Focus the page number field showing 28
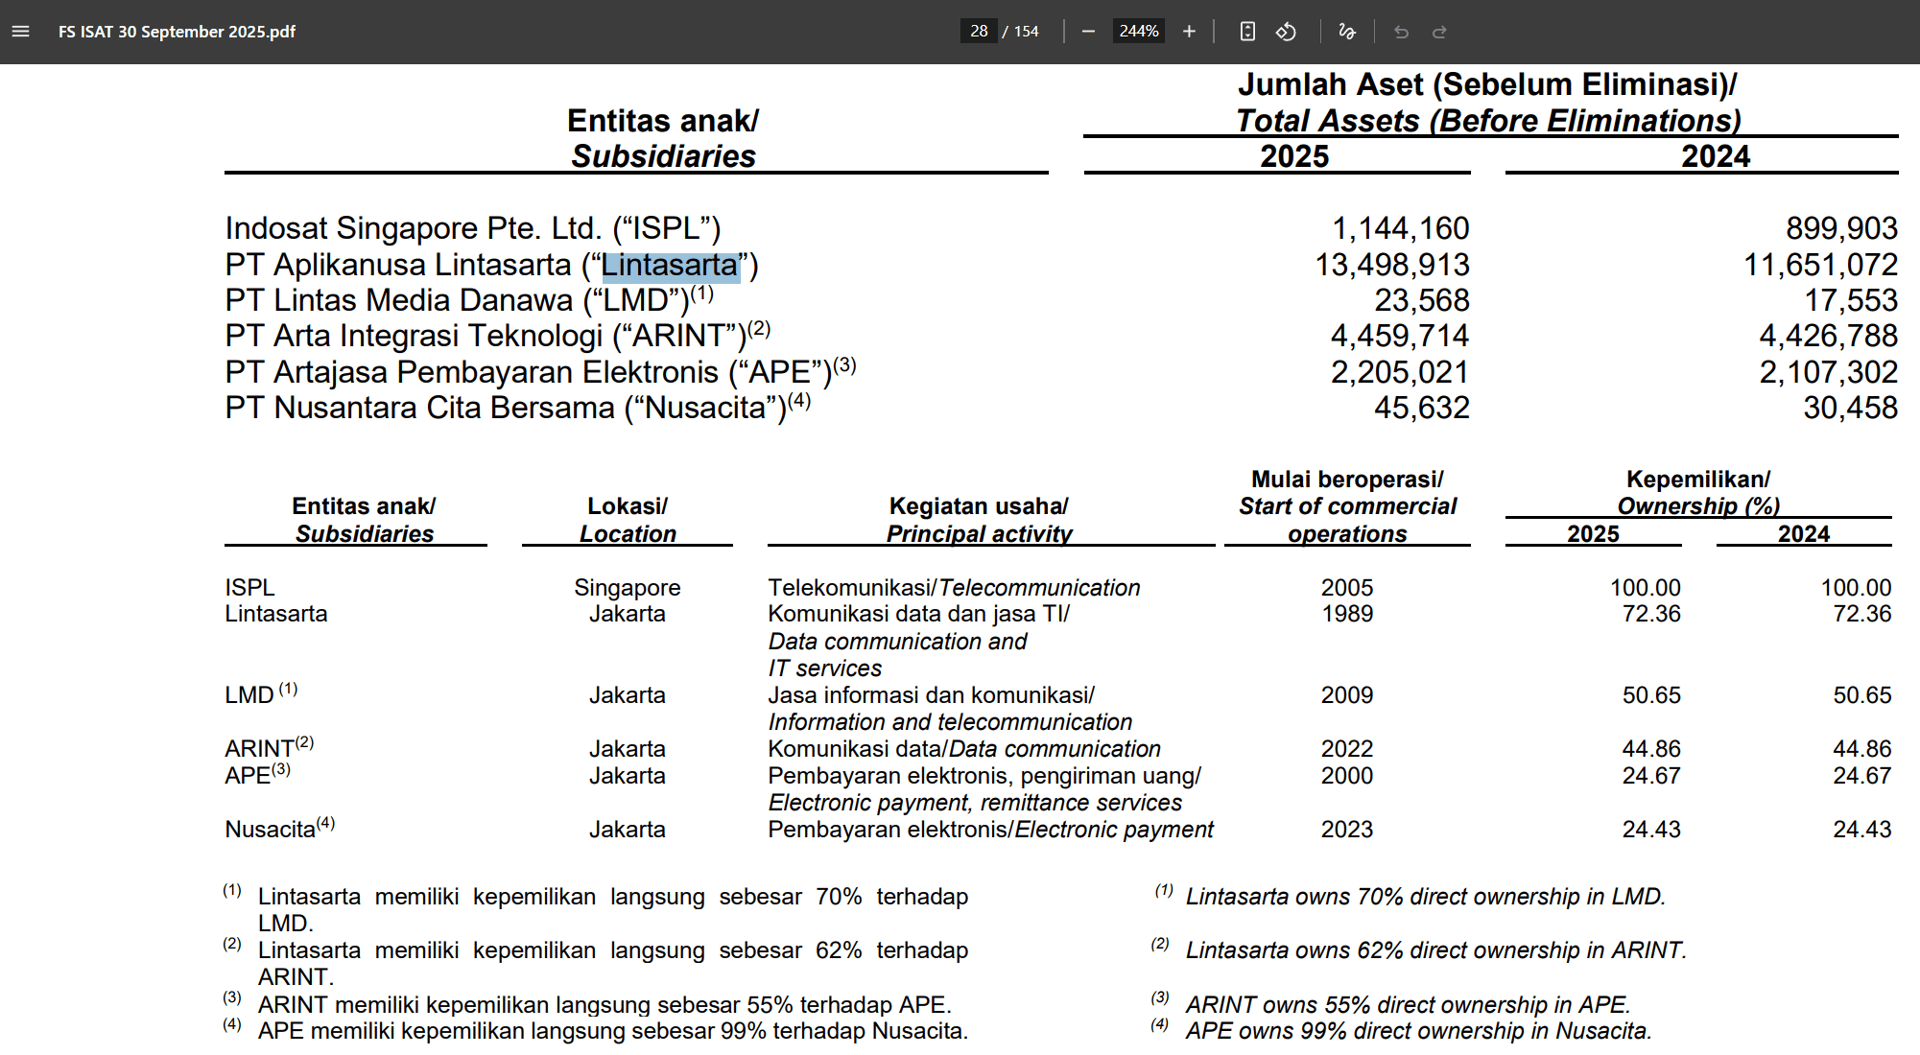Image resolution: width=1920 pixels, height=1055 pixels. [x=979, y=31]
